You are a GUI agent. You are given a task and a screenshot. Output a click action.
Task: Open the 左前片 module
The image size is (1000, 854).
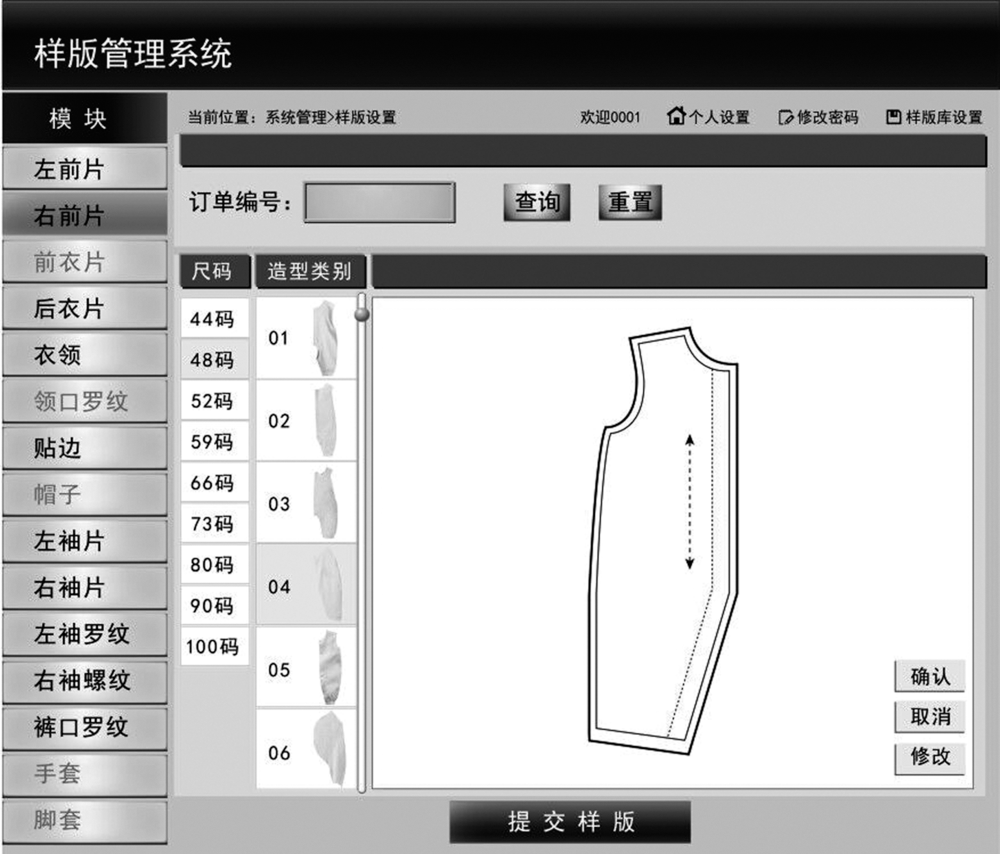click(84, 169)
